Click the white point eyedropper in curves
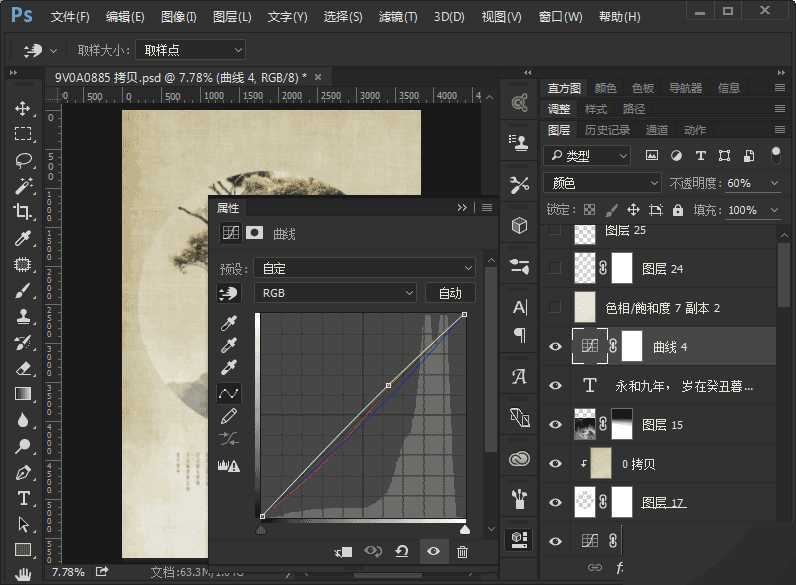 (229, 367)
